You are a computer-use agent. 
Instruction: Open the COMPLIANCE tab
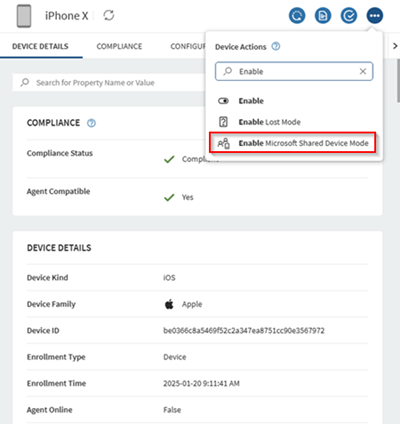click(119, 46)
